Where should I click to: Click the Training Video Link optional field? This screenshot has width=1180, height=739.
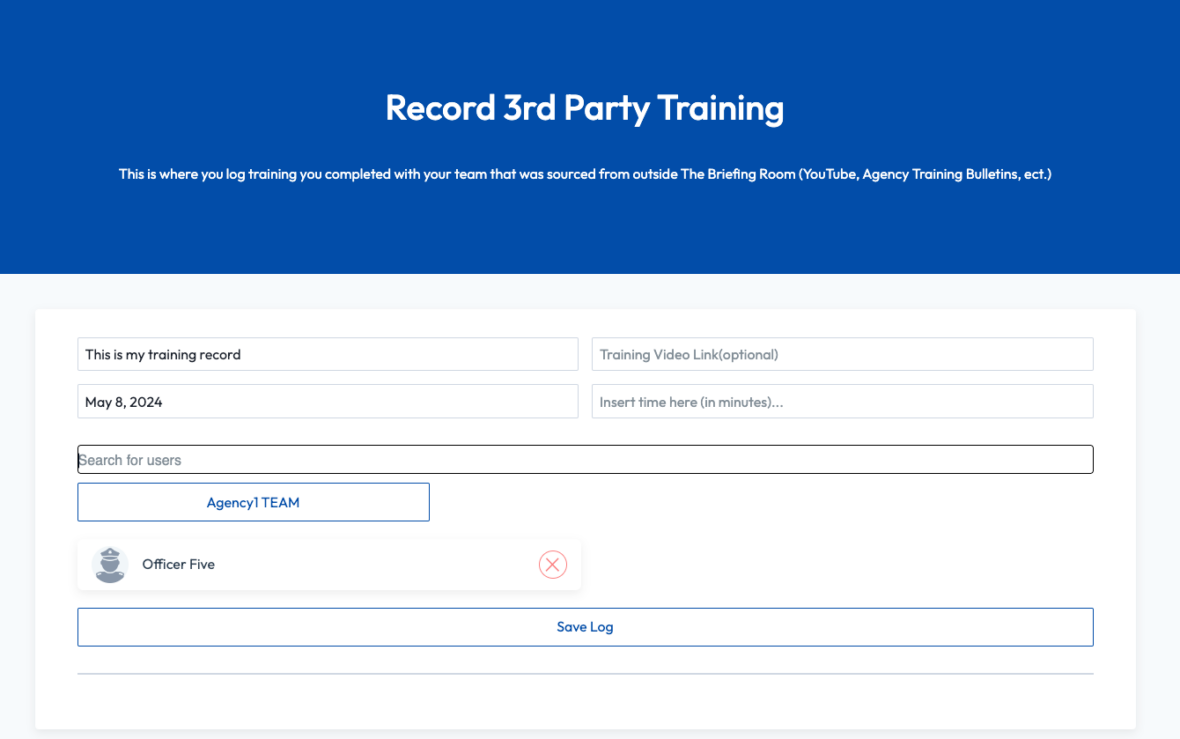tap(842, 354)
